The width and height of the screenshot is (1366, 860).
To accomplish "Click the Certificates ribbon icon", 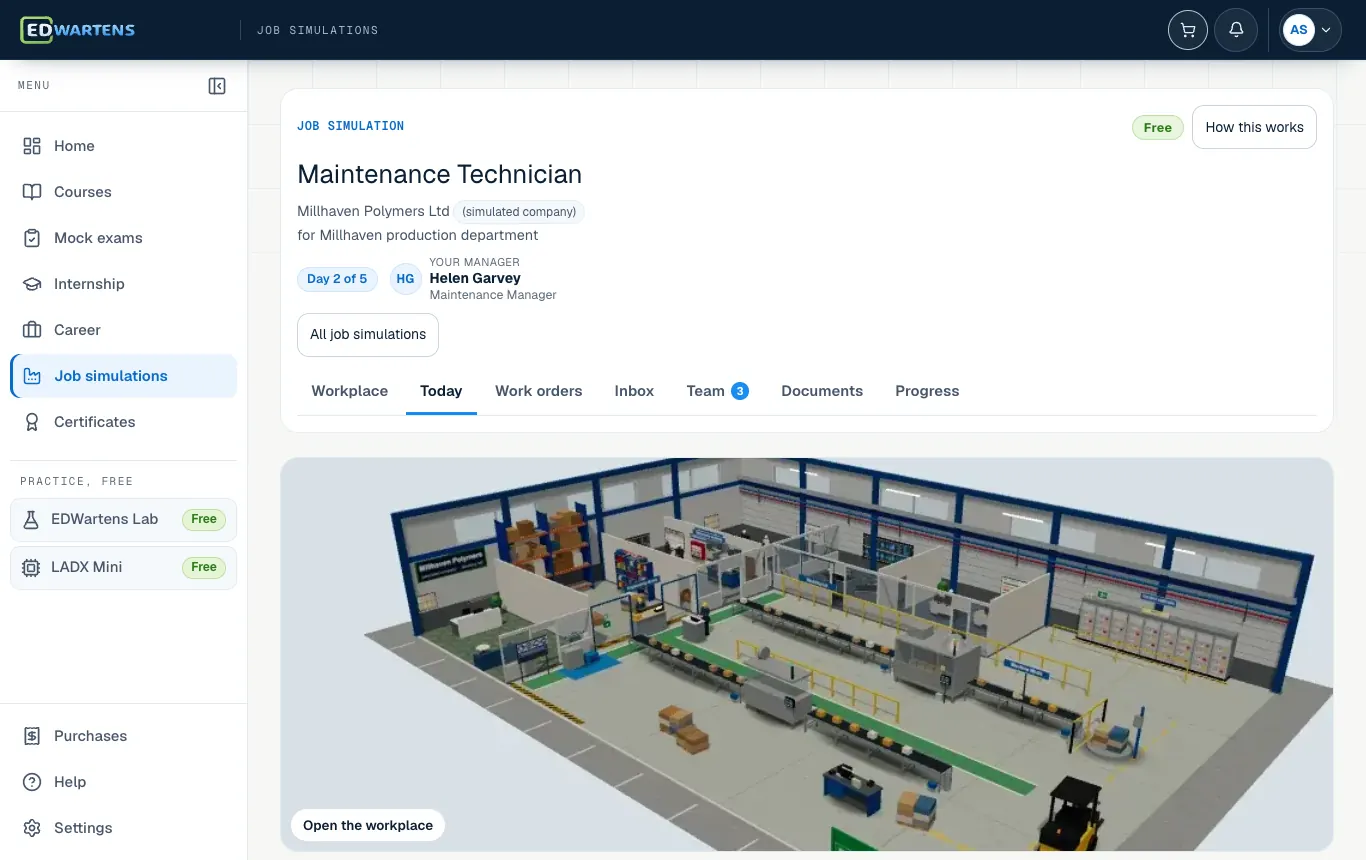I will click(32, 422).
